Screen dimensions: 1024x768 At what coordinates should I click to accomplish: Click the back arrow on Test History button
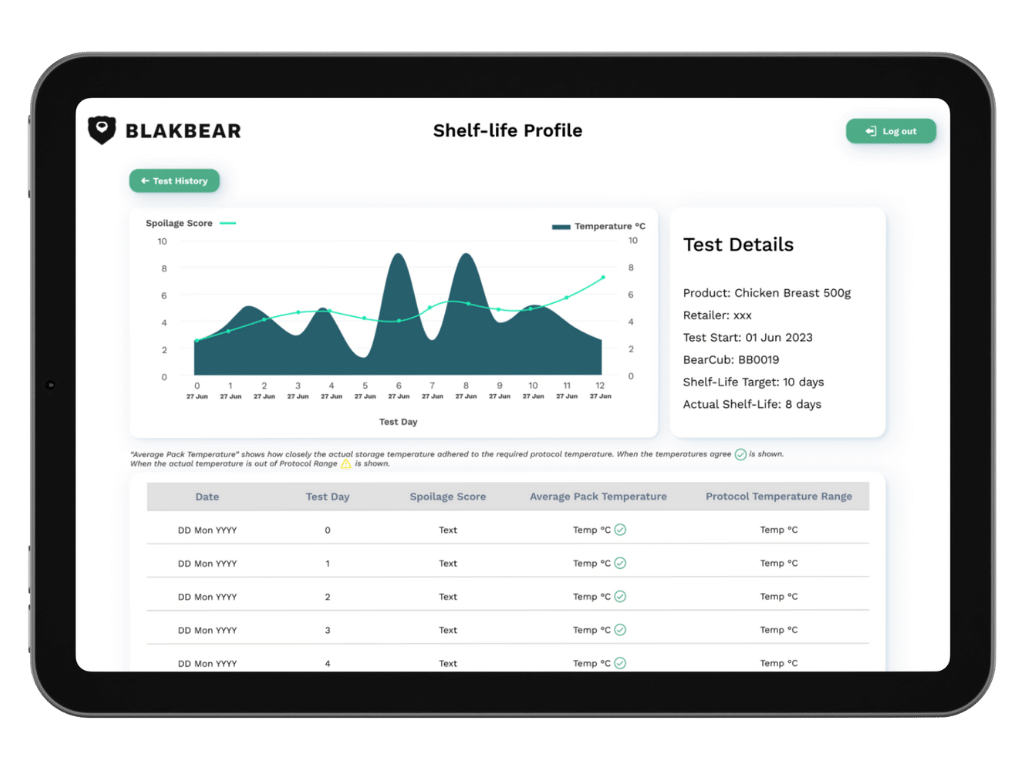tap(146, 181)
